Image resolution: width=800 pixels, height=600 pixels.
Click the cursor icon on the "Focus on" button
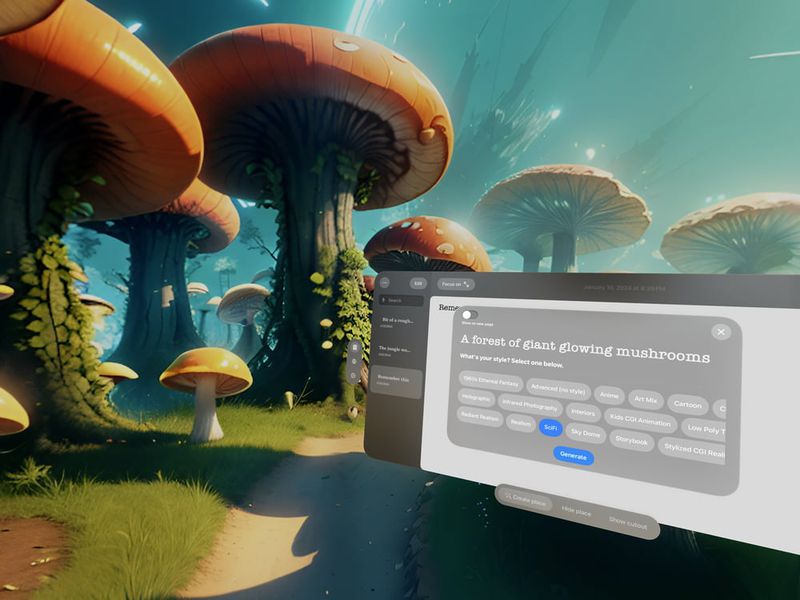[465, 283]
